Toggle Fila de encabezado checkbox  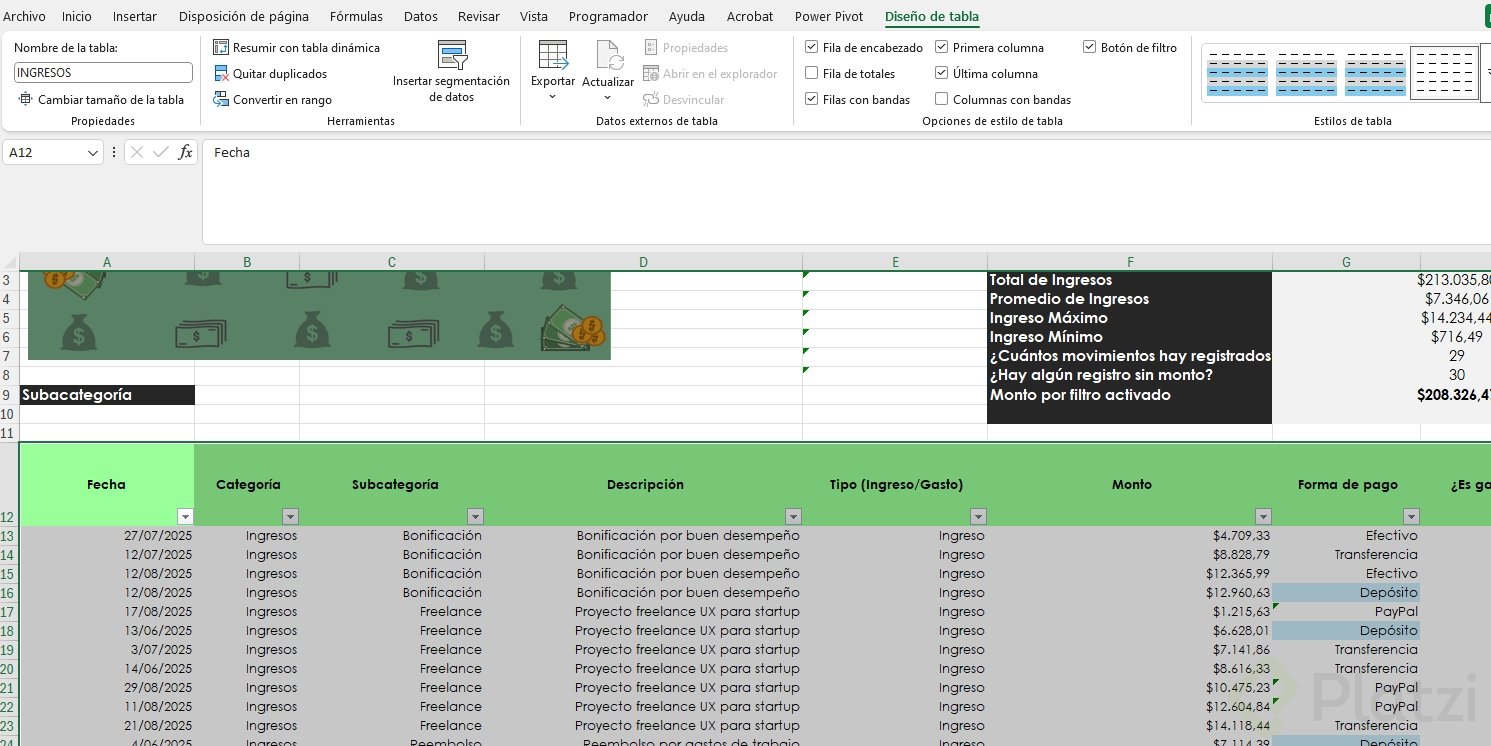click(x=812, y=47)
